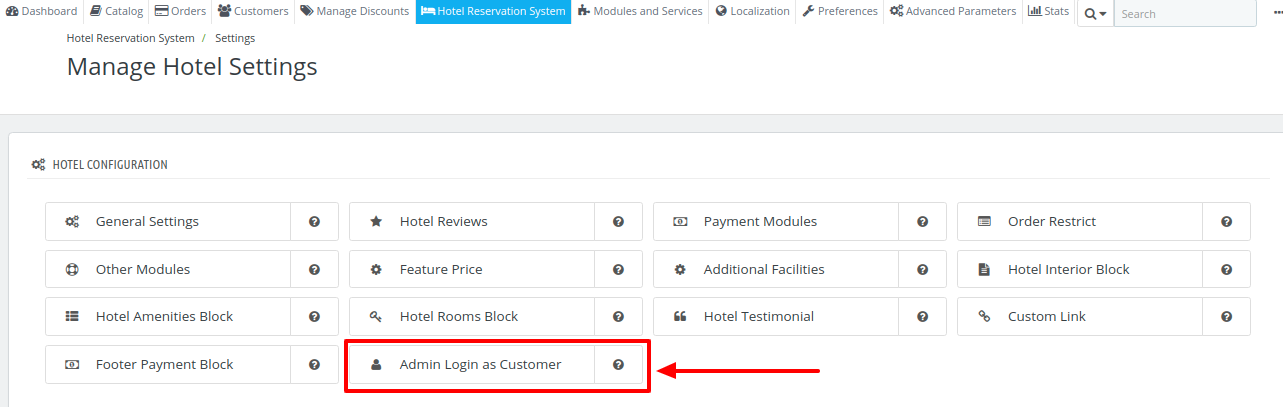This screenshot has height=407, width=1283.
Task: Open the Dashboard menu
Action: 42,12
